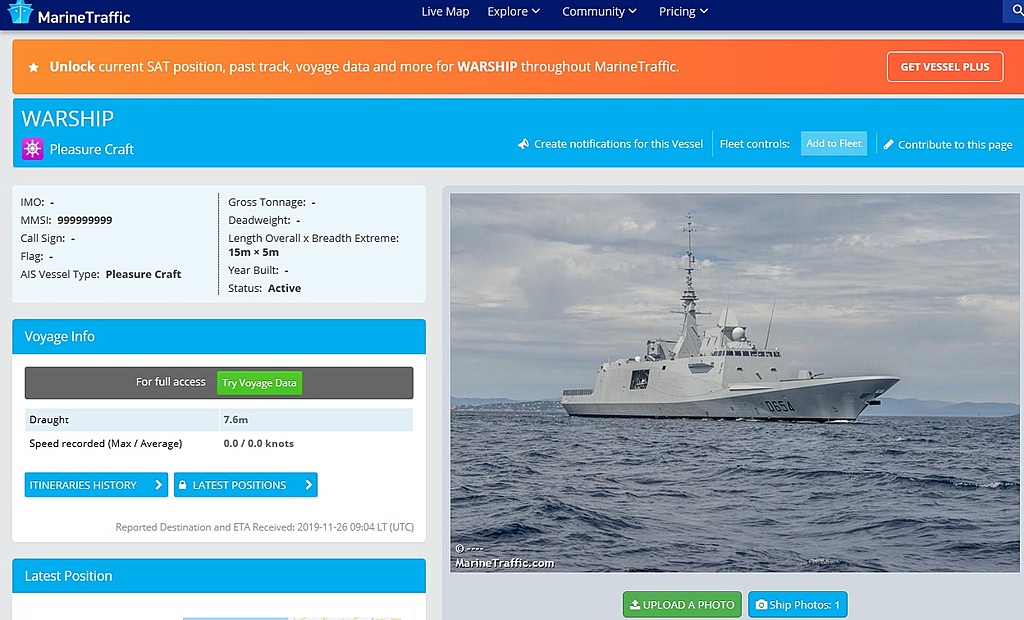Click the Deadweight field label
1024x620 pixels.
[x=259, y=220]
